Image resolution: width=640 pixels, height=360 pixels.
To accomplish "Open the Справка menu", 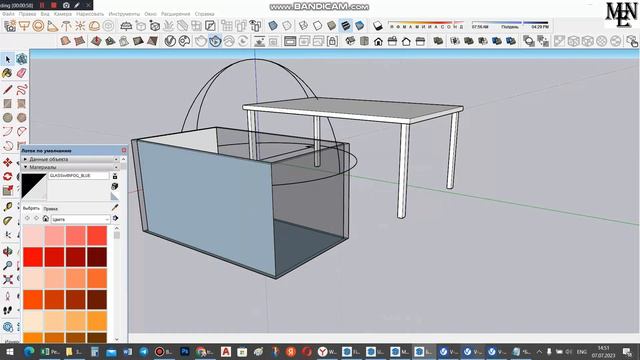I will (x=204, y=14).
